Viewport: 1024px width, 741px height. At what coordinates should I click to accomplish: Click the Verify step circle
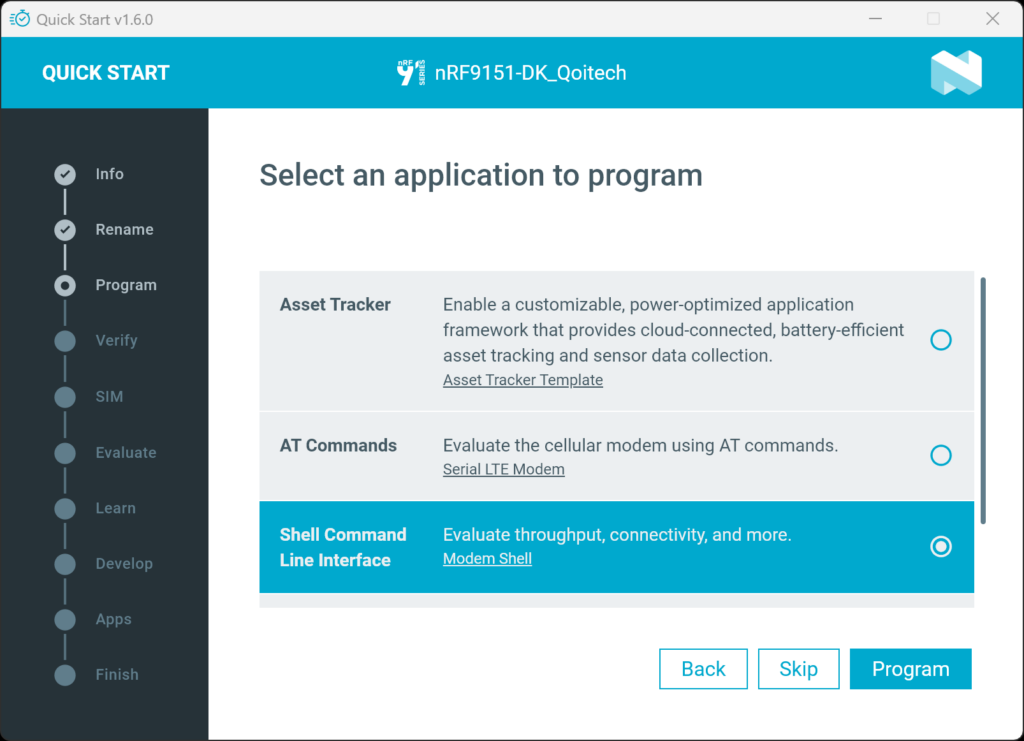click(x=65, y=341)
